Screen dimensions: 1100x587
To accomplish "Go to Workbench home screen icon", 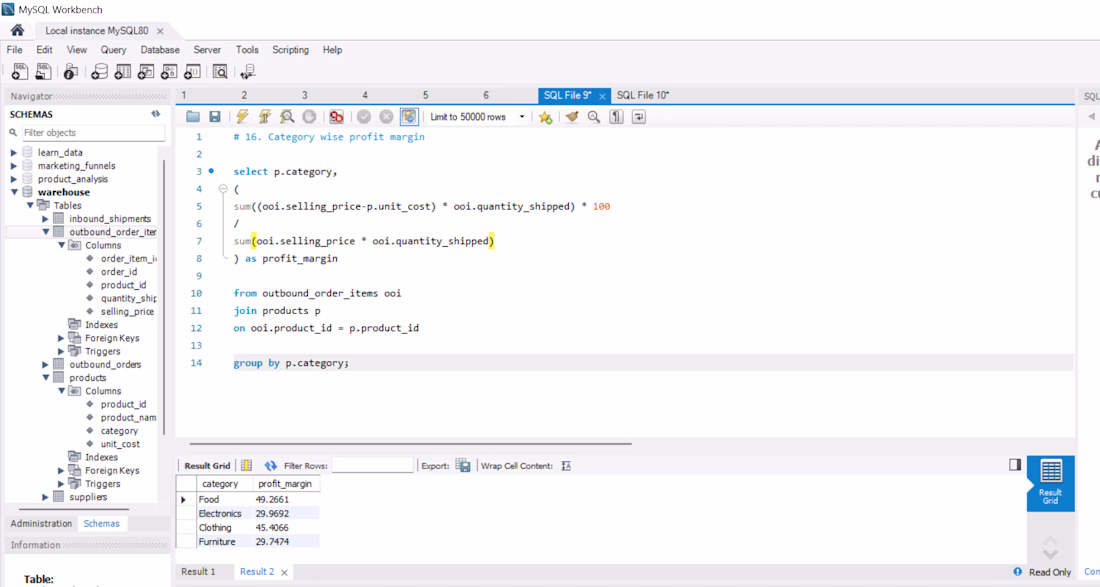I will coord(18,30).
